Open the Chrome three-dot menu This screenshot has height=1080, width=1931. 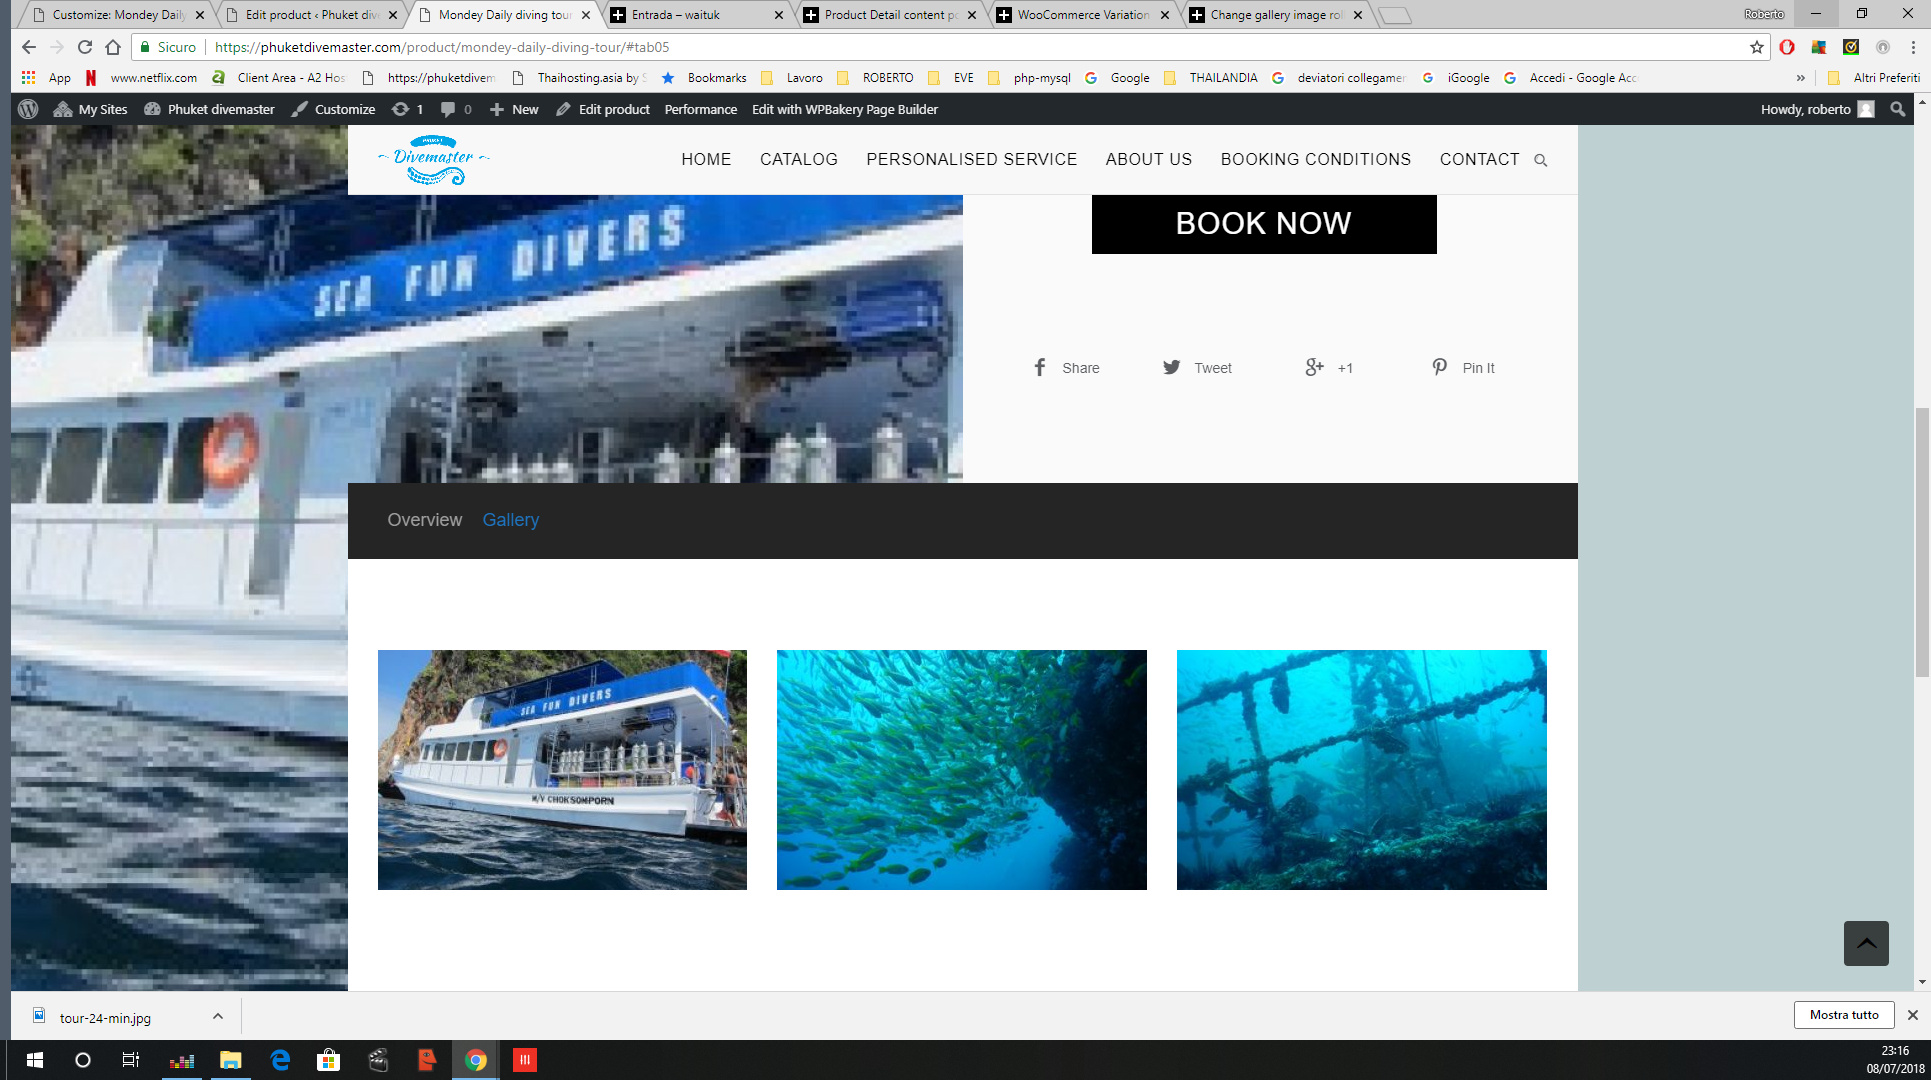tap(1913, 47)
